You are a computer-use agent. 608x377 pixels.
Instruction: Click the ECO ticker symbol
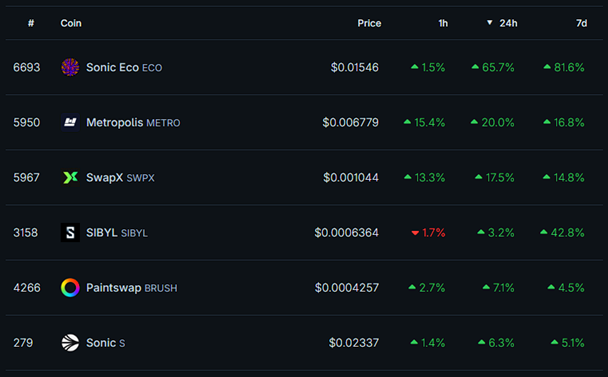(152, 68)
